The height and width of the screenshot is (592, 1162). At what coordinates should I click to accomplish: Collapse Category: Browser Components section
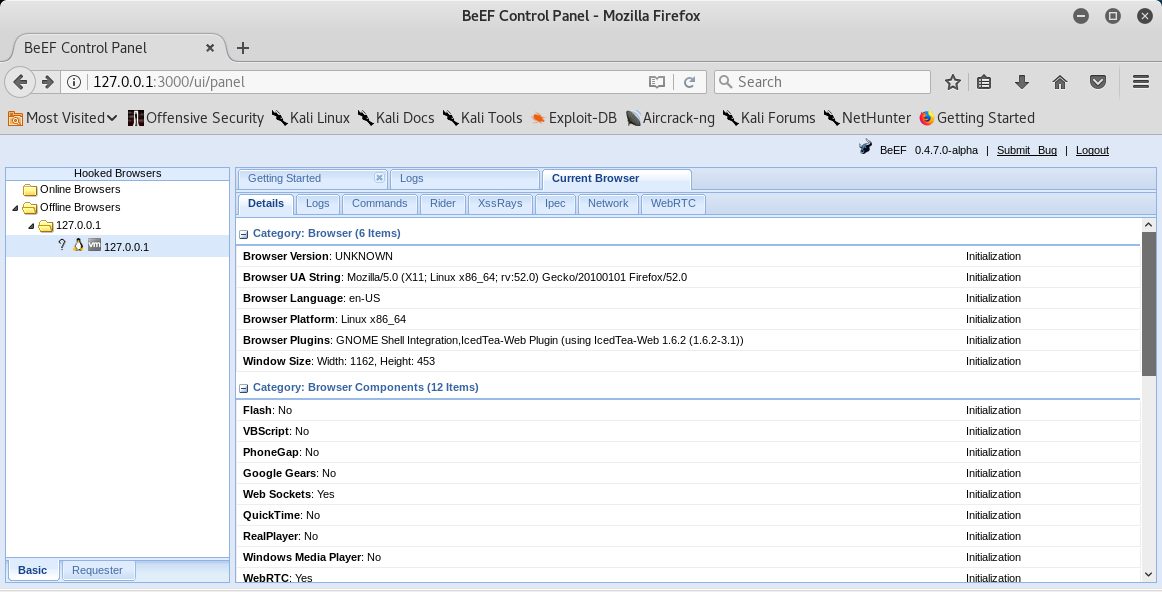coord(244,388)
